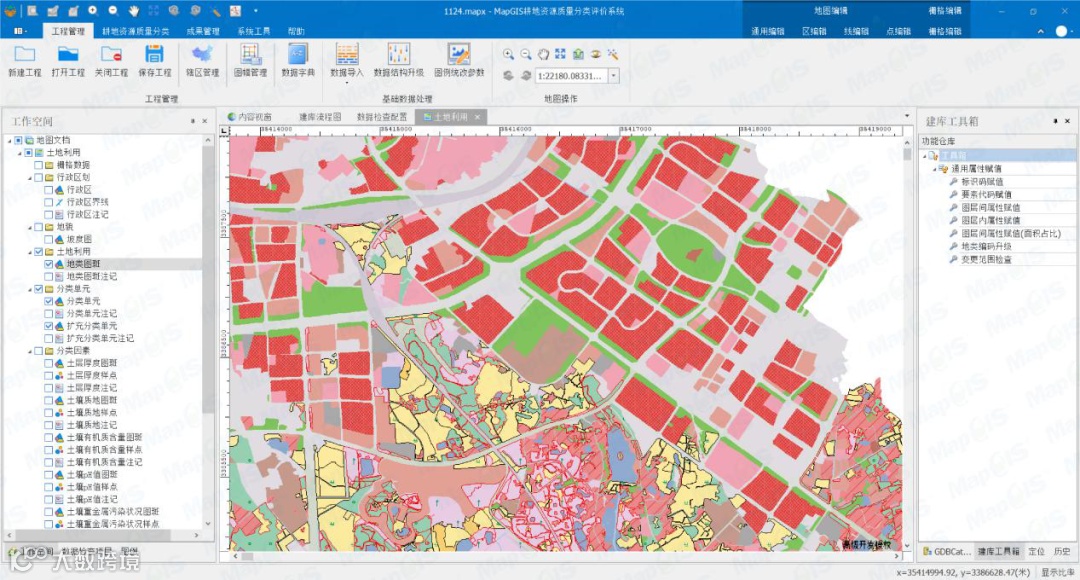The height and width of the screenshot is (580, 1080).
Task: Open the 点编辑 editing tab
Action: point(898,31)
